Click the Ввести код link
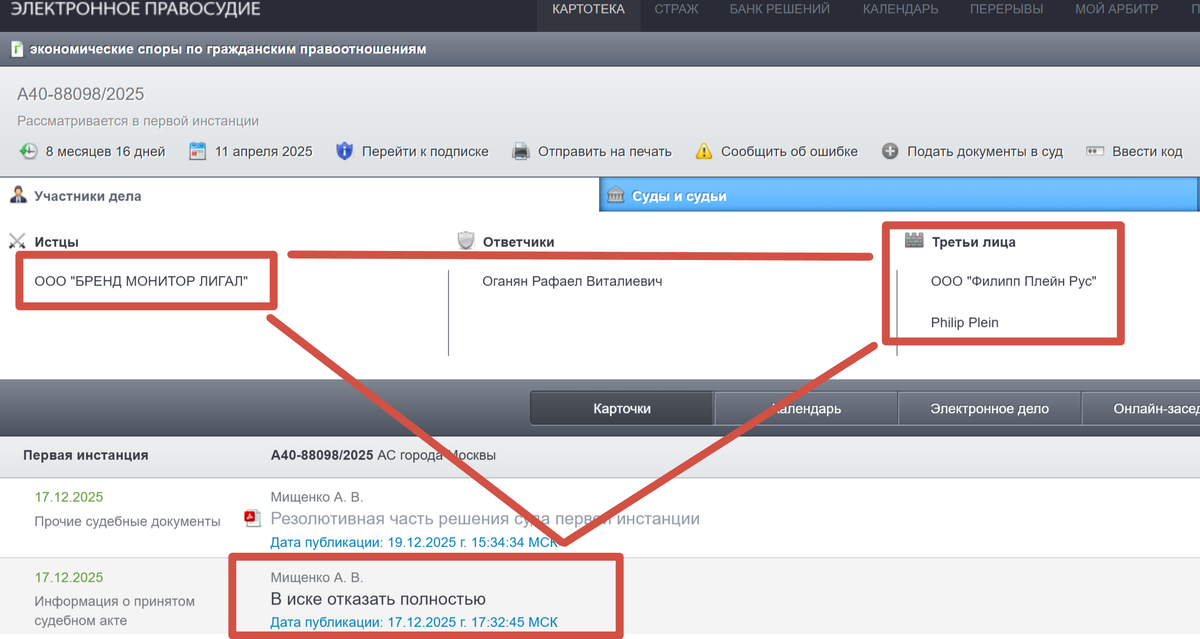 [1148, 152]
